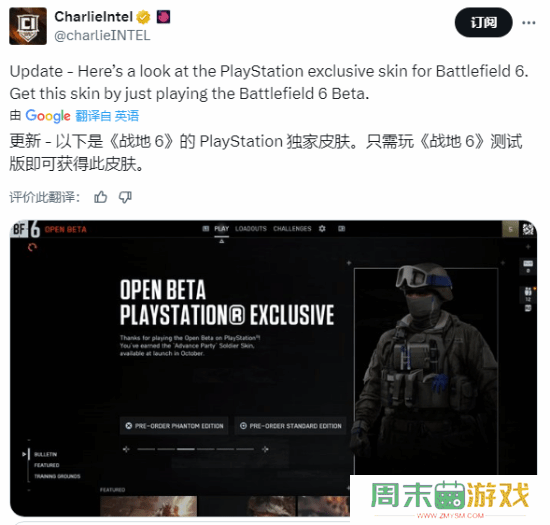550x525 pixels.
Task: Click the affiliate badge next to CharlieIntel
Action: 163,17
